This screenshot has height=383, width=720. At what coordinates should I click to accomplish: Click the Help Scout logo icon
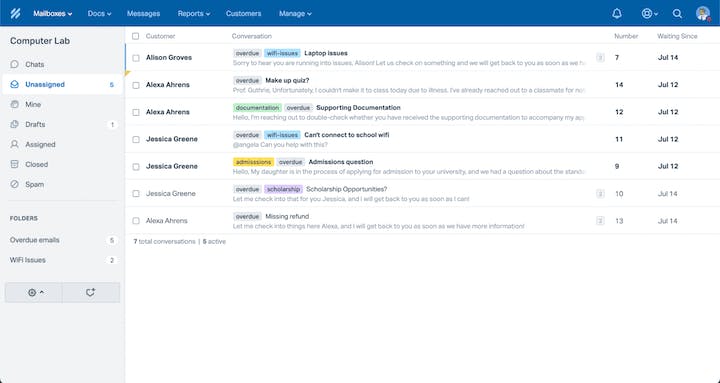pyautogui.click(x=15, y=13)
